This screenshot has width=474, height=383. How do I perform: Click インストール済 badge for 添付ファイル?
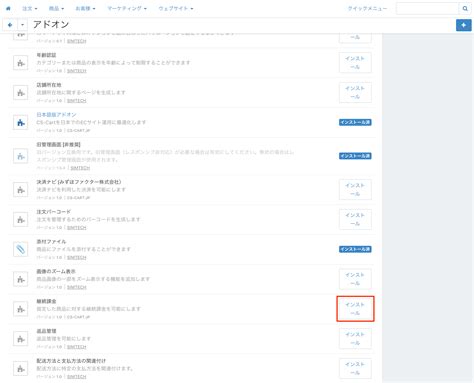355,249
